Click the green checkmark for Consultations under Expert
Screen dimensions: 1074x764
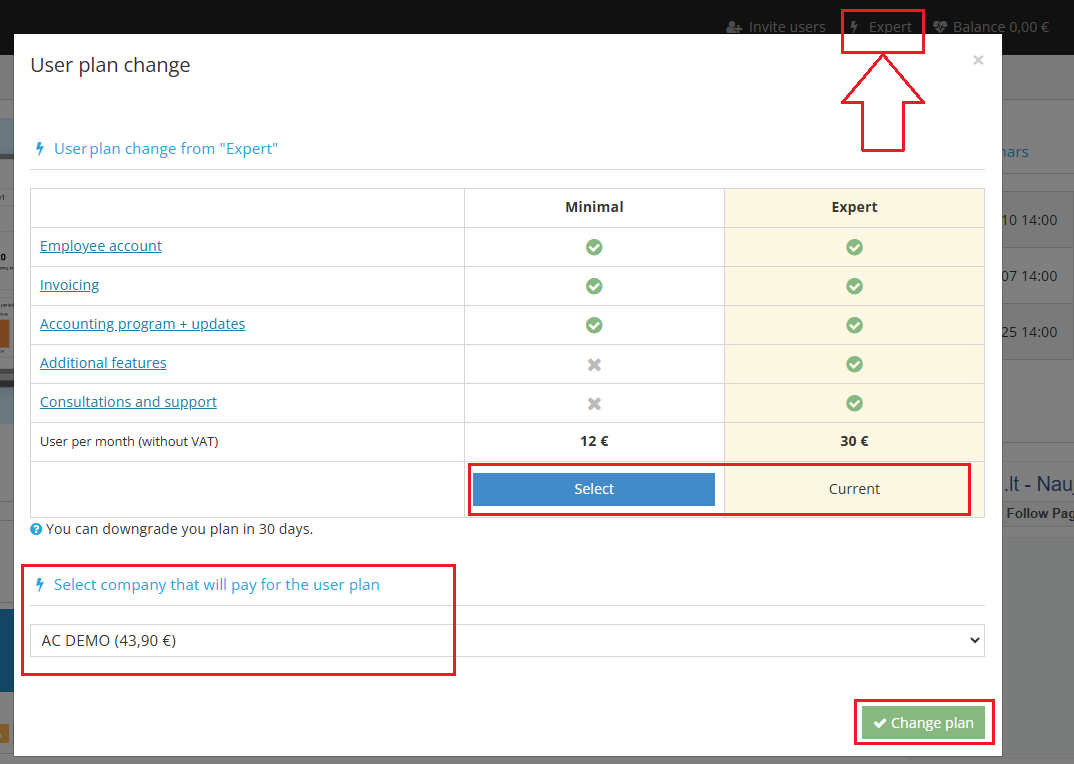pyautogui.click(x=854, y=402)
